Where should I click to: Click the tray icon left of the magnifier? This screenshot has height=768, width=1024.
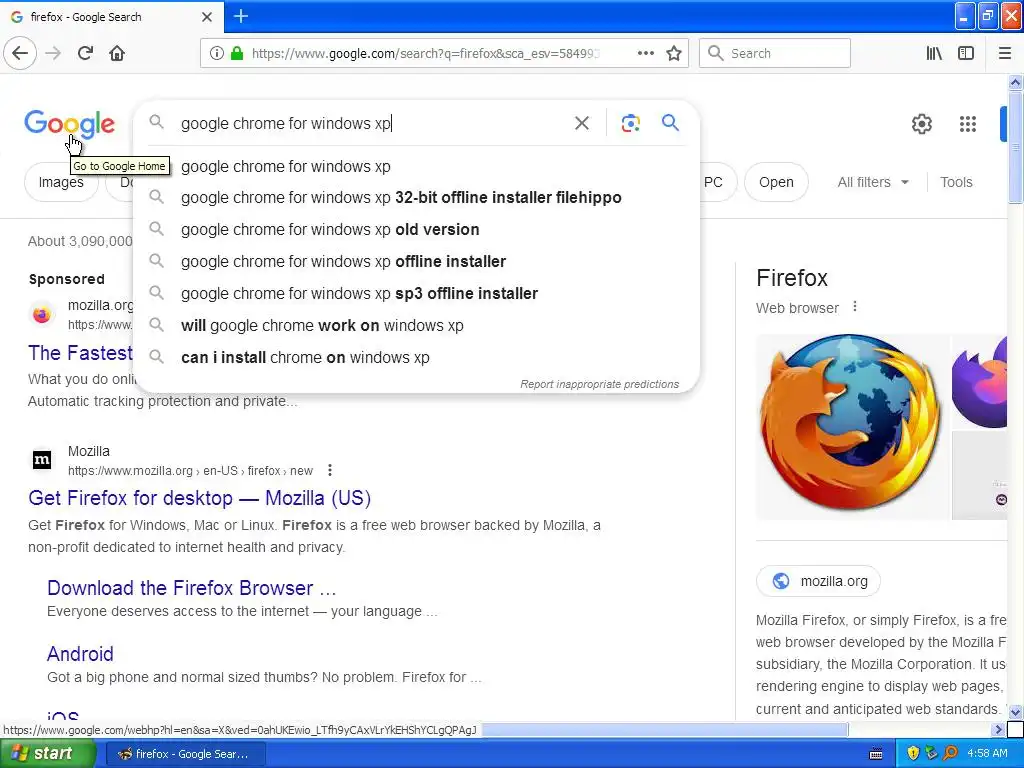click(x=932, y=753)
